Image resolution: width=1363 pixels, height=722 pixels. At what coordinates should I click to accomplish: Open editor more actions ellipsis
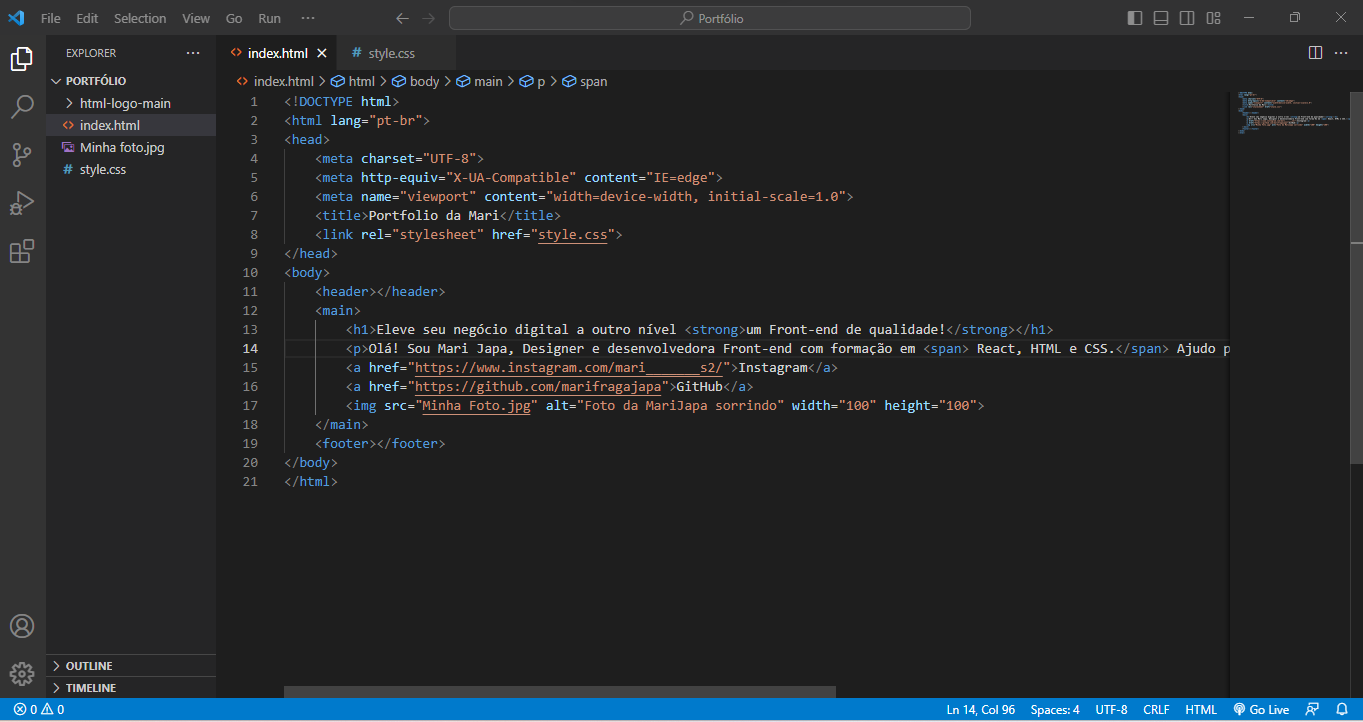coord(1343,52)
